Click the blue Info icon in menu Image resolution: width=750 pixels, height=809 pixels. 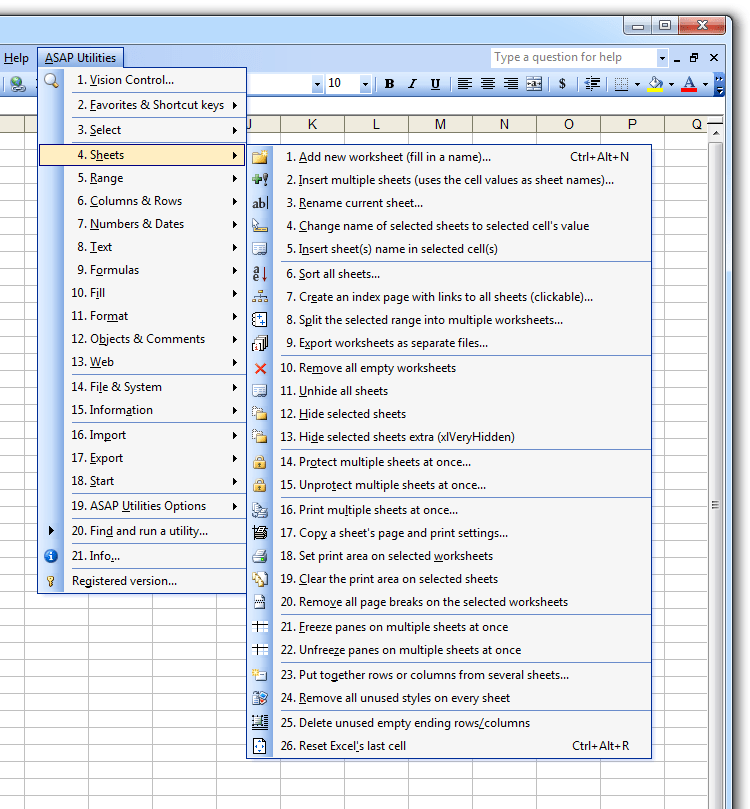[x=51, y=556]
